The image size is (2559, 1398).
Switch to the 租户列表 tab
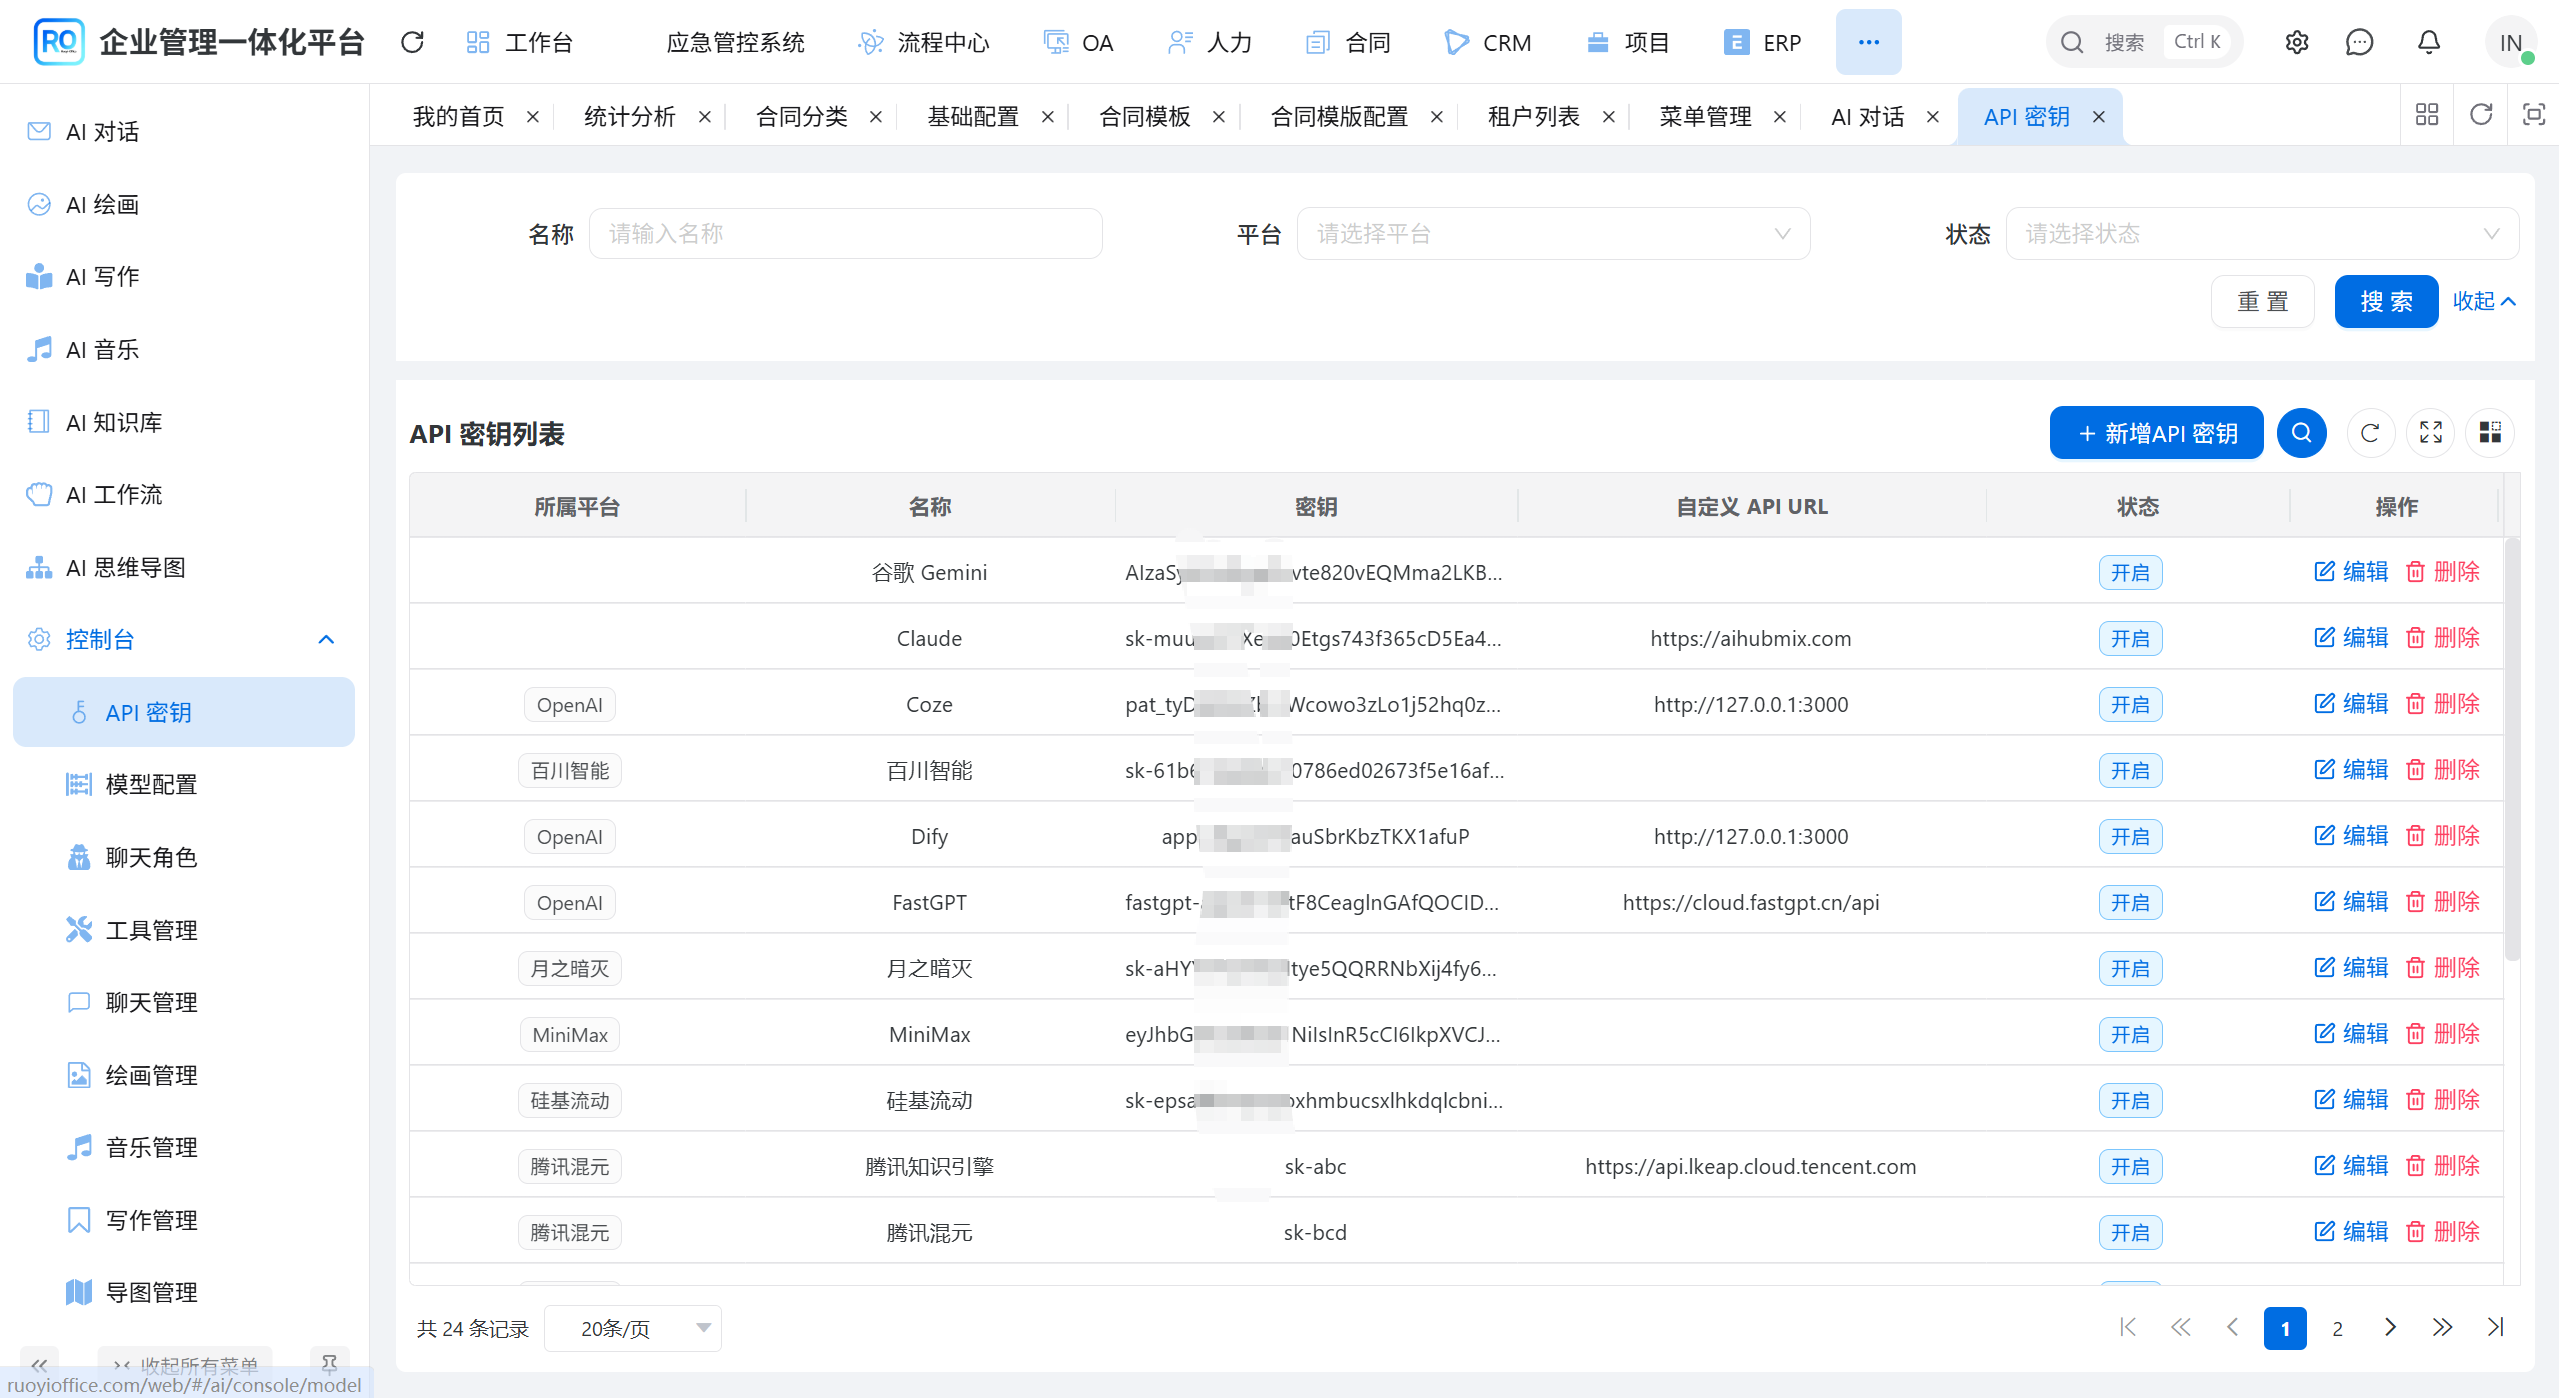[1534, 117]
